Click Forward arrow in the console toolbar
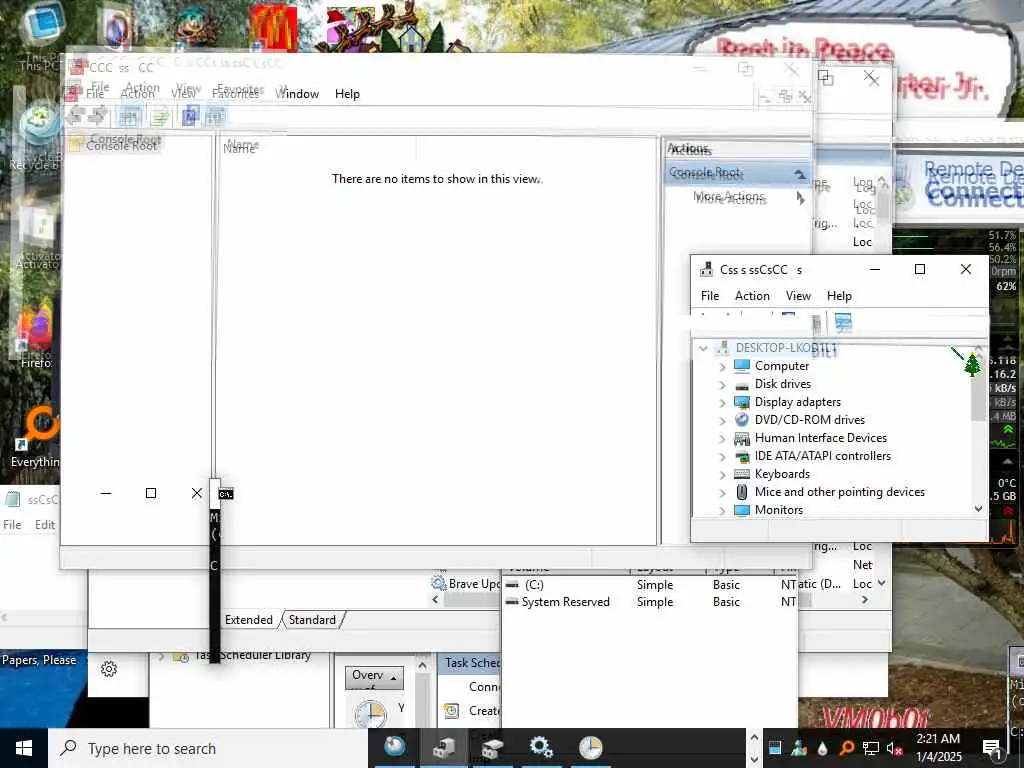This screenshot has height=768, width=1024. point(97,117)
